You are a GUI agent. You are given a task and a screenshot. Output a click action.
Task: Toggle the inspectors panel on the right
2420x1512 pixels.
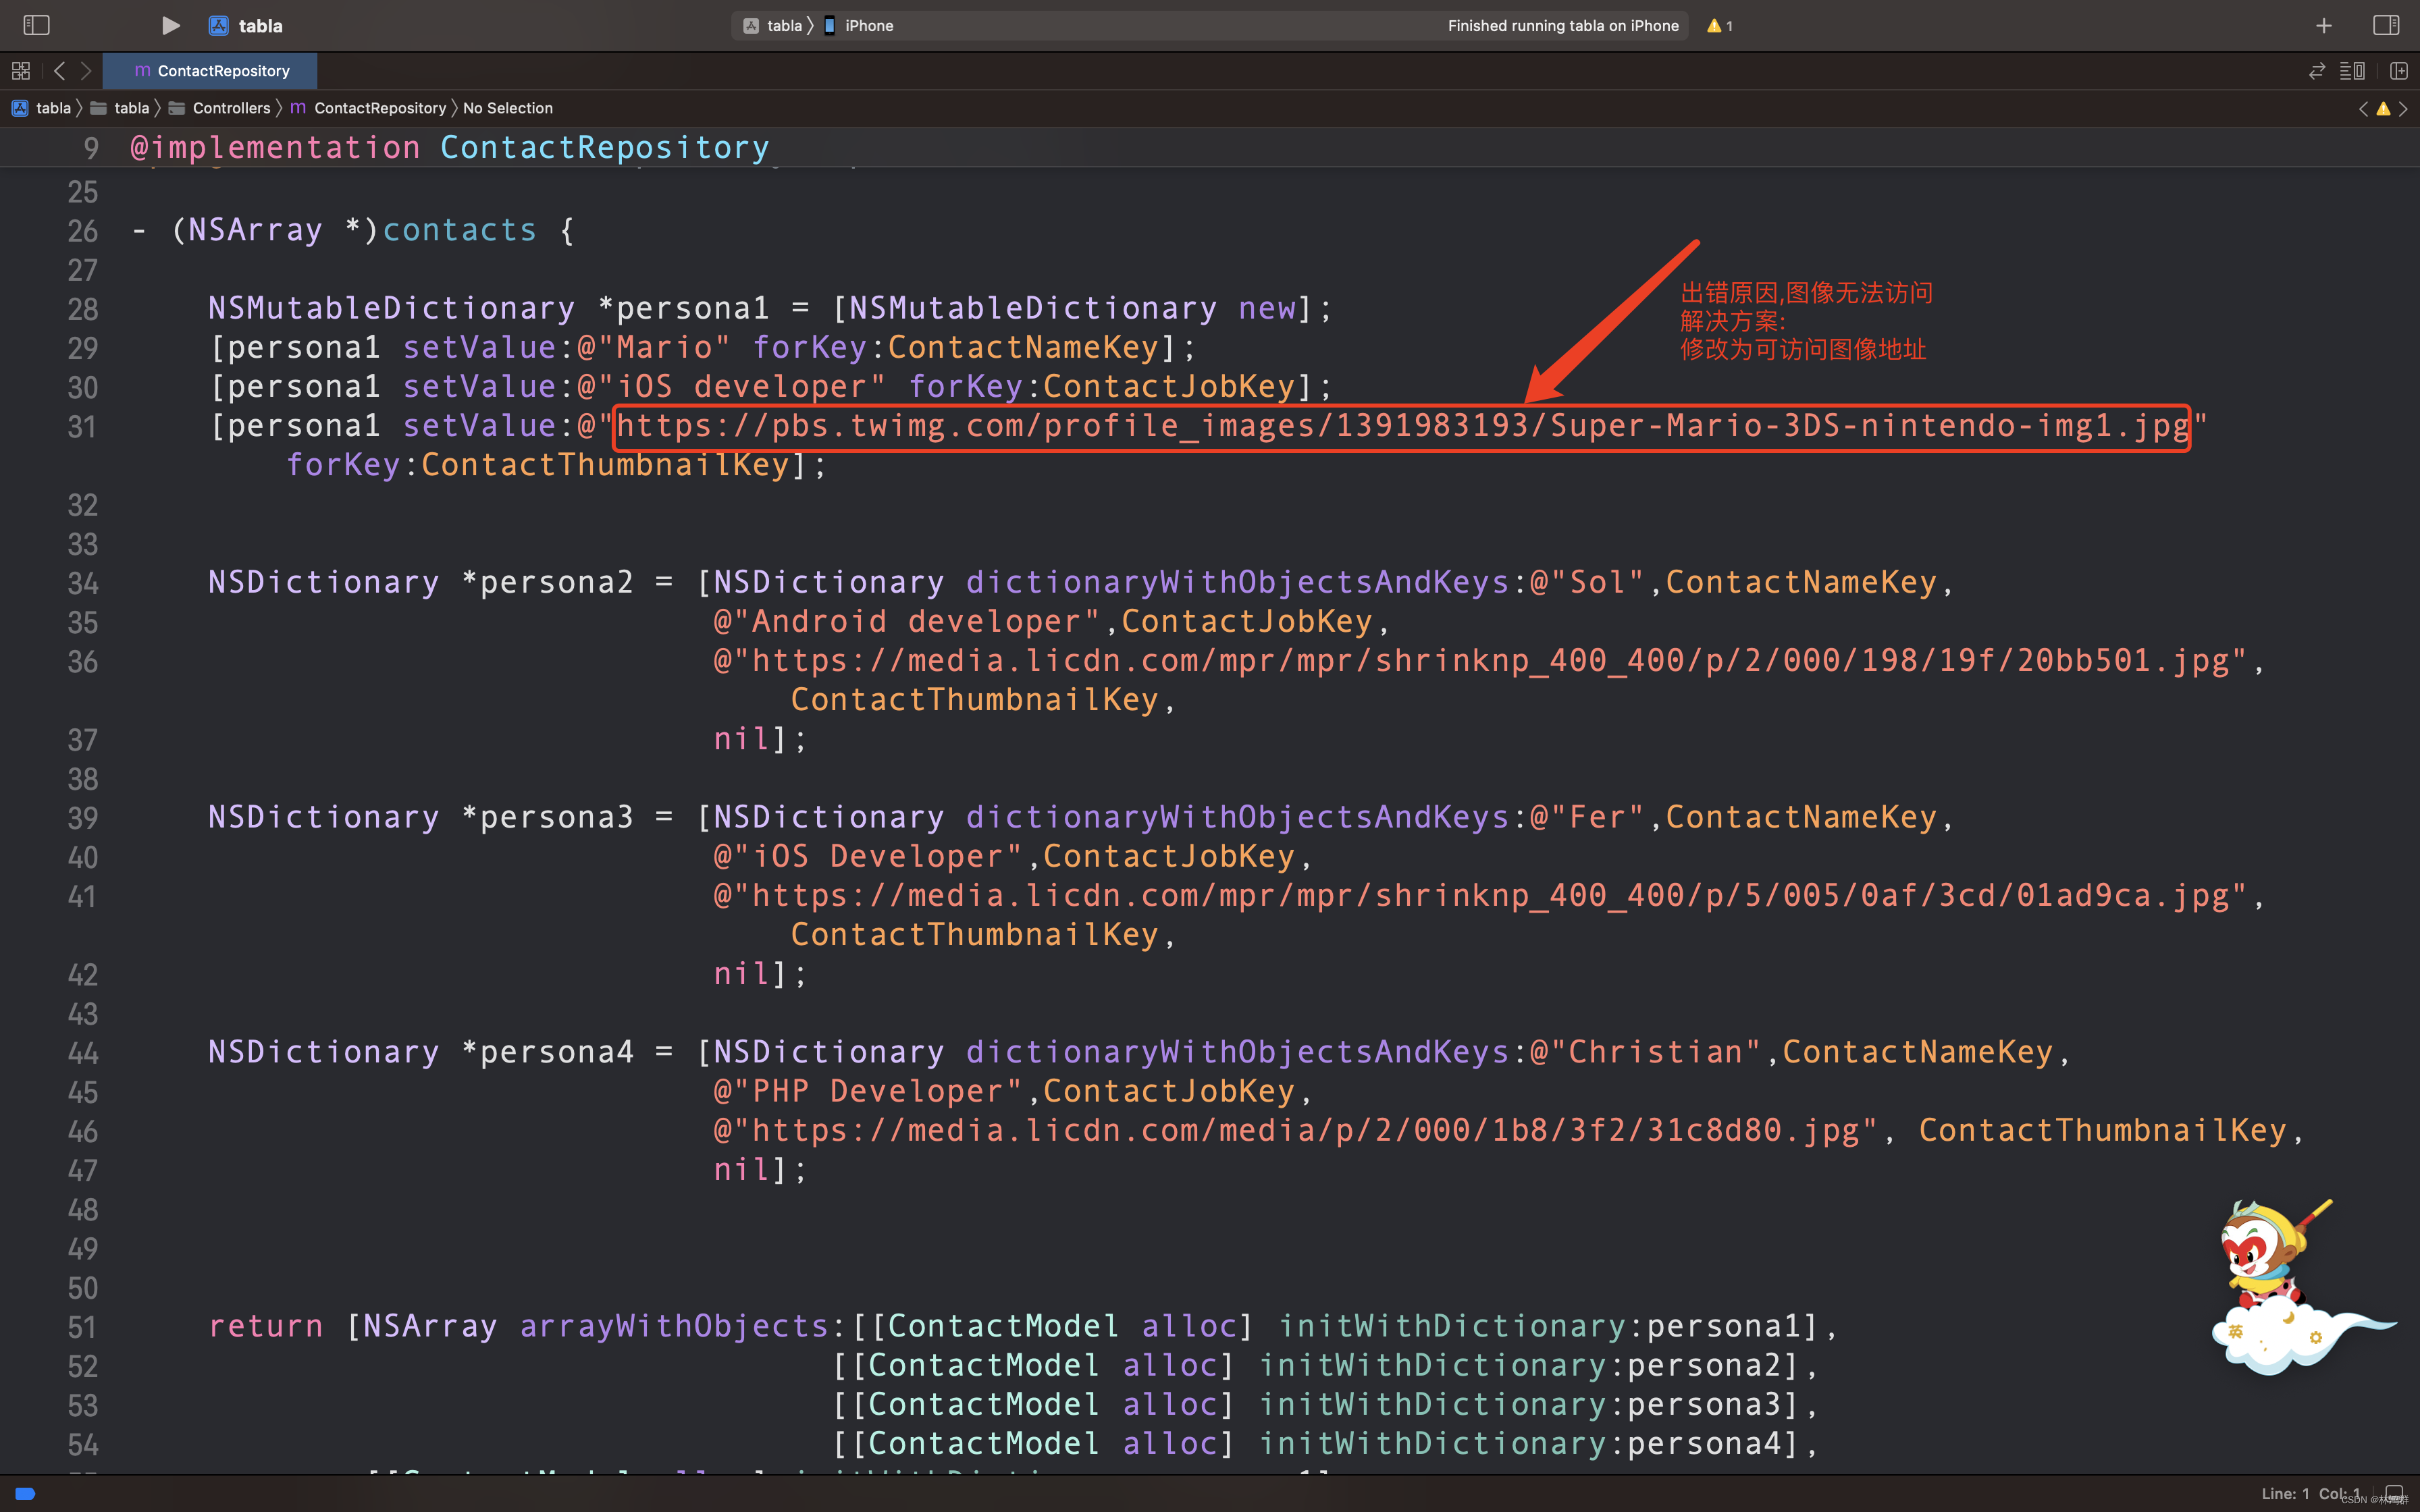pyautogui.click(x=2388, y=25)
